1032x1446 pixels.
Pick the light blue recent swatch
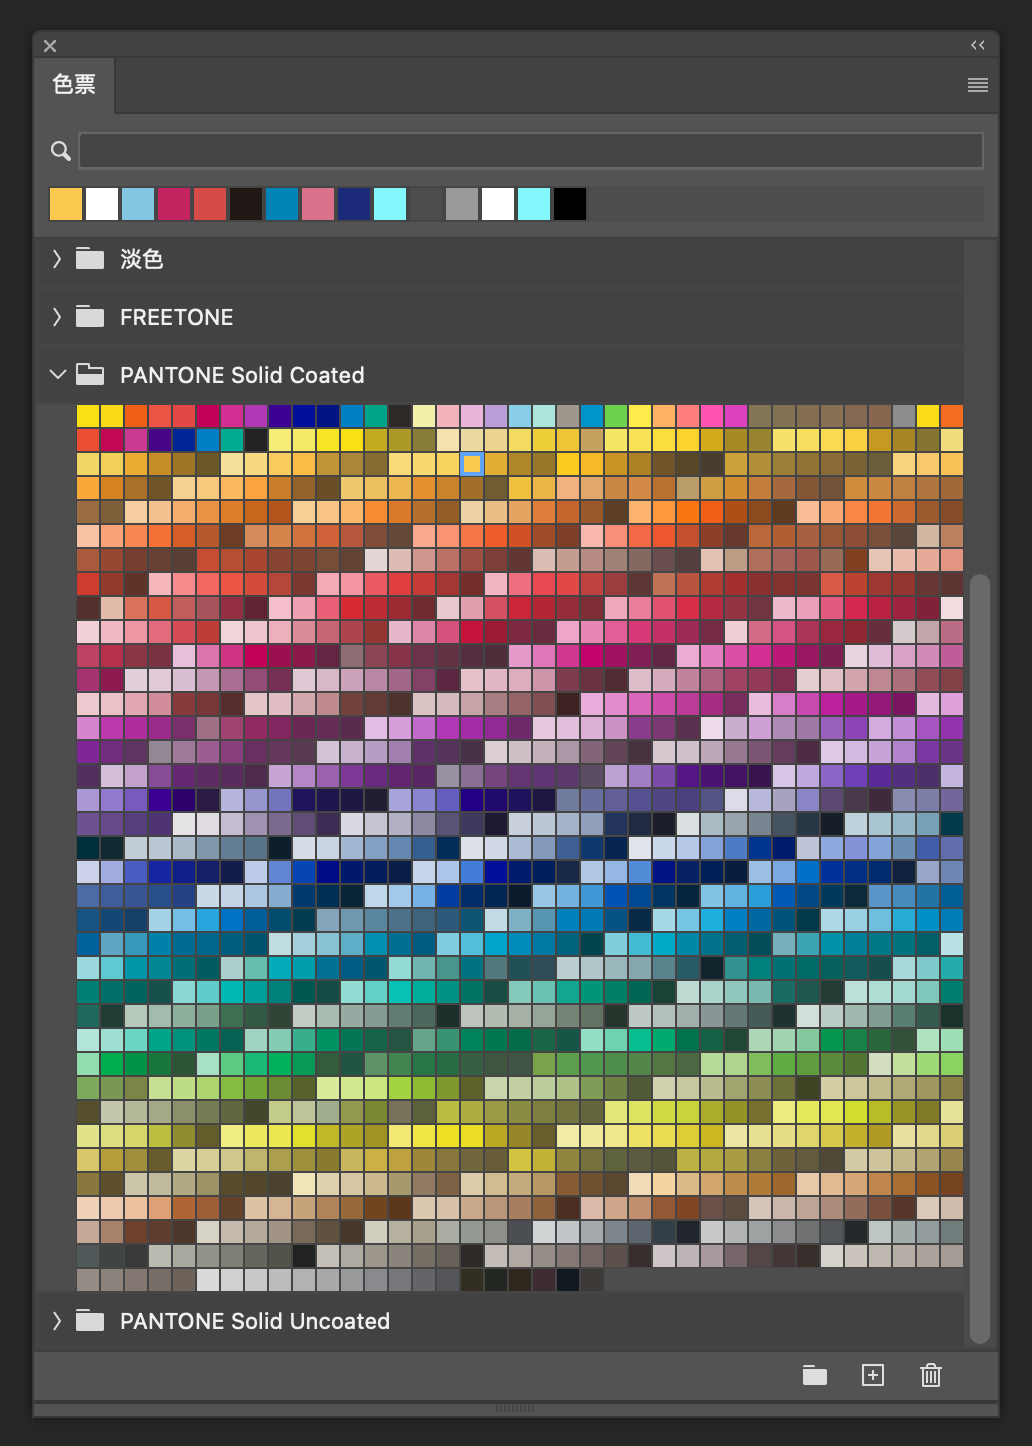click(138, 204)
